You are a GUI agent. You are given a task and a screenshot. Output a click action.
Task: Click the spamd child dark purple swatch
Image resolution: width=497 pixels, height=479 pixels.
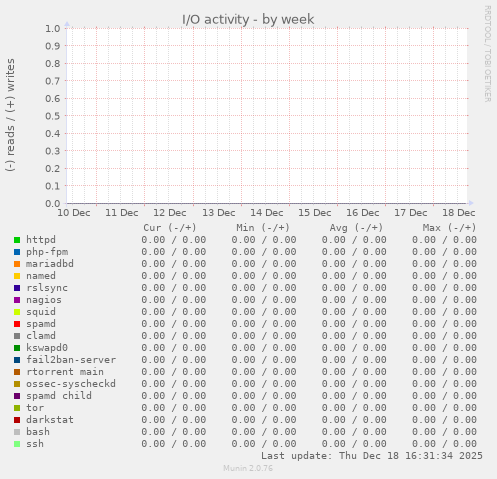17,396
